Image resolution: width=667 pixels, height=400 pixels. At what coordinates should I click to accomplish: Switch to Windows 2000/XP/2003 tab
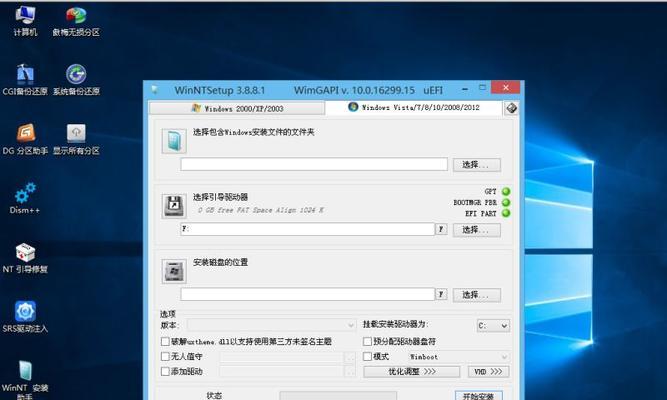tap(237, 109)
